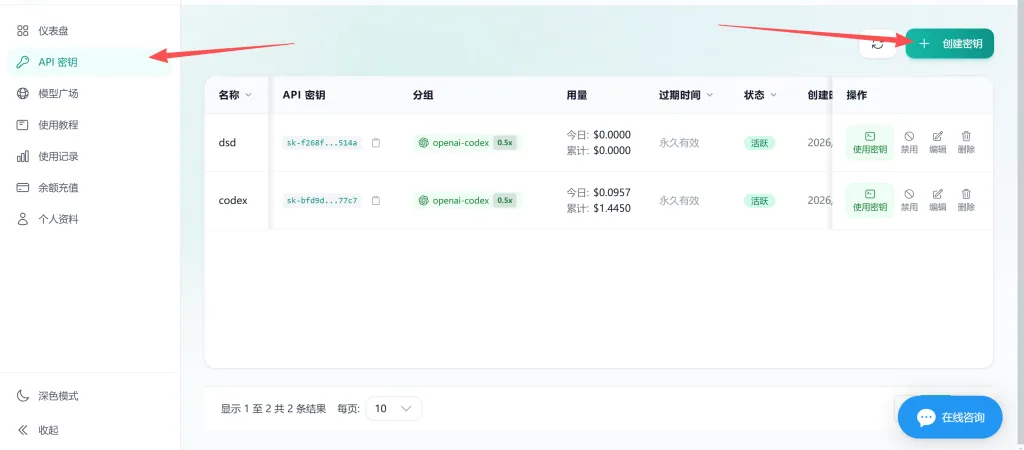Sort by 名称 column header

tap(235, 95)
